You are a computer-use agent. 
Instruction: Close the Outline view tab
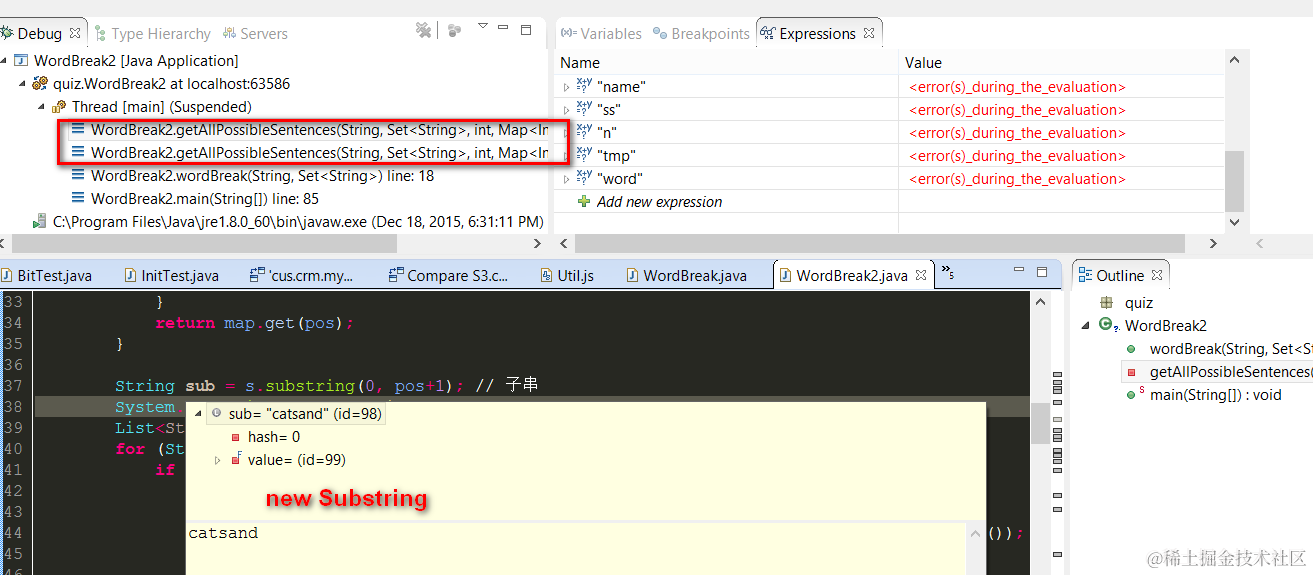click(x=1155, y=275)
